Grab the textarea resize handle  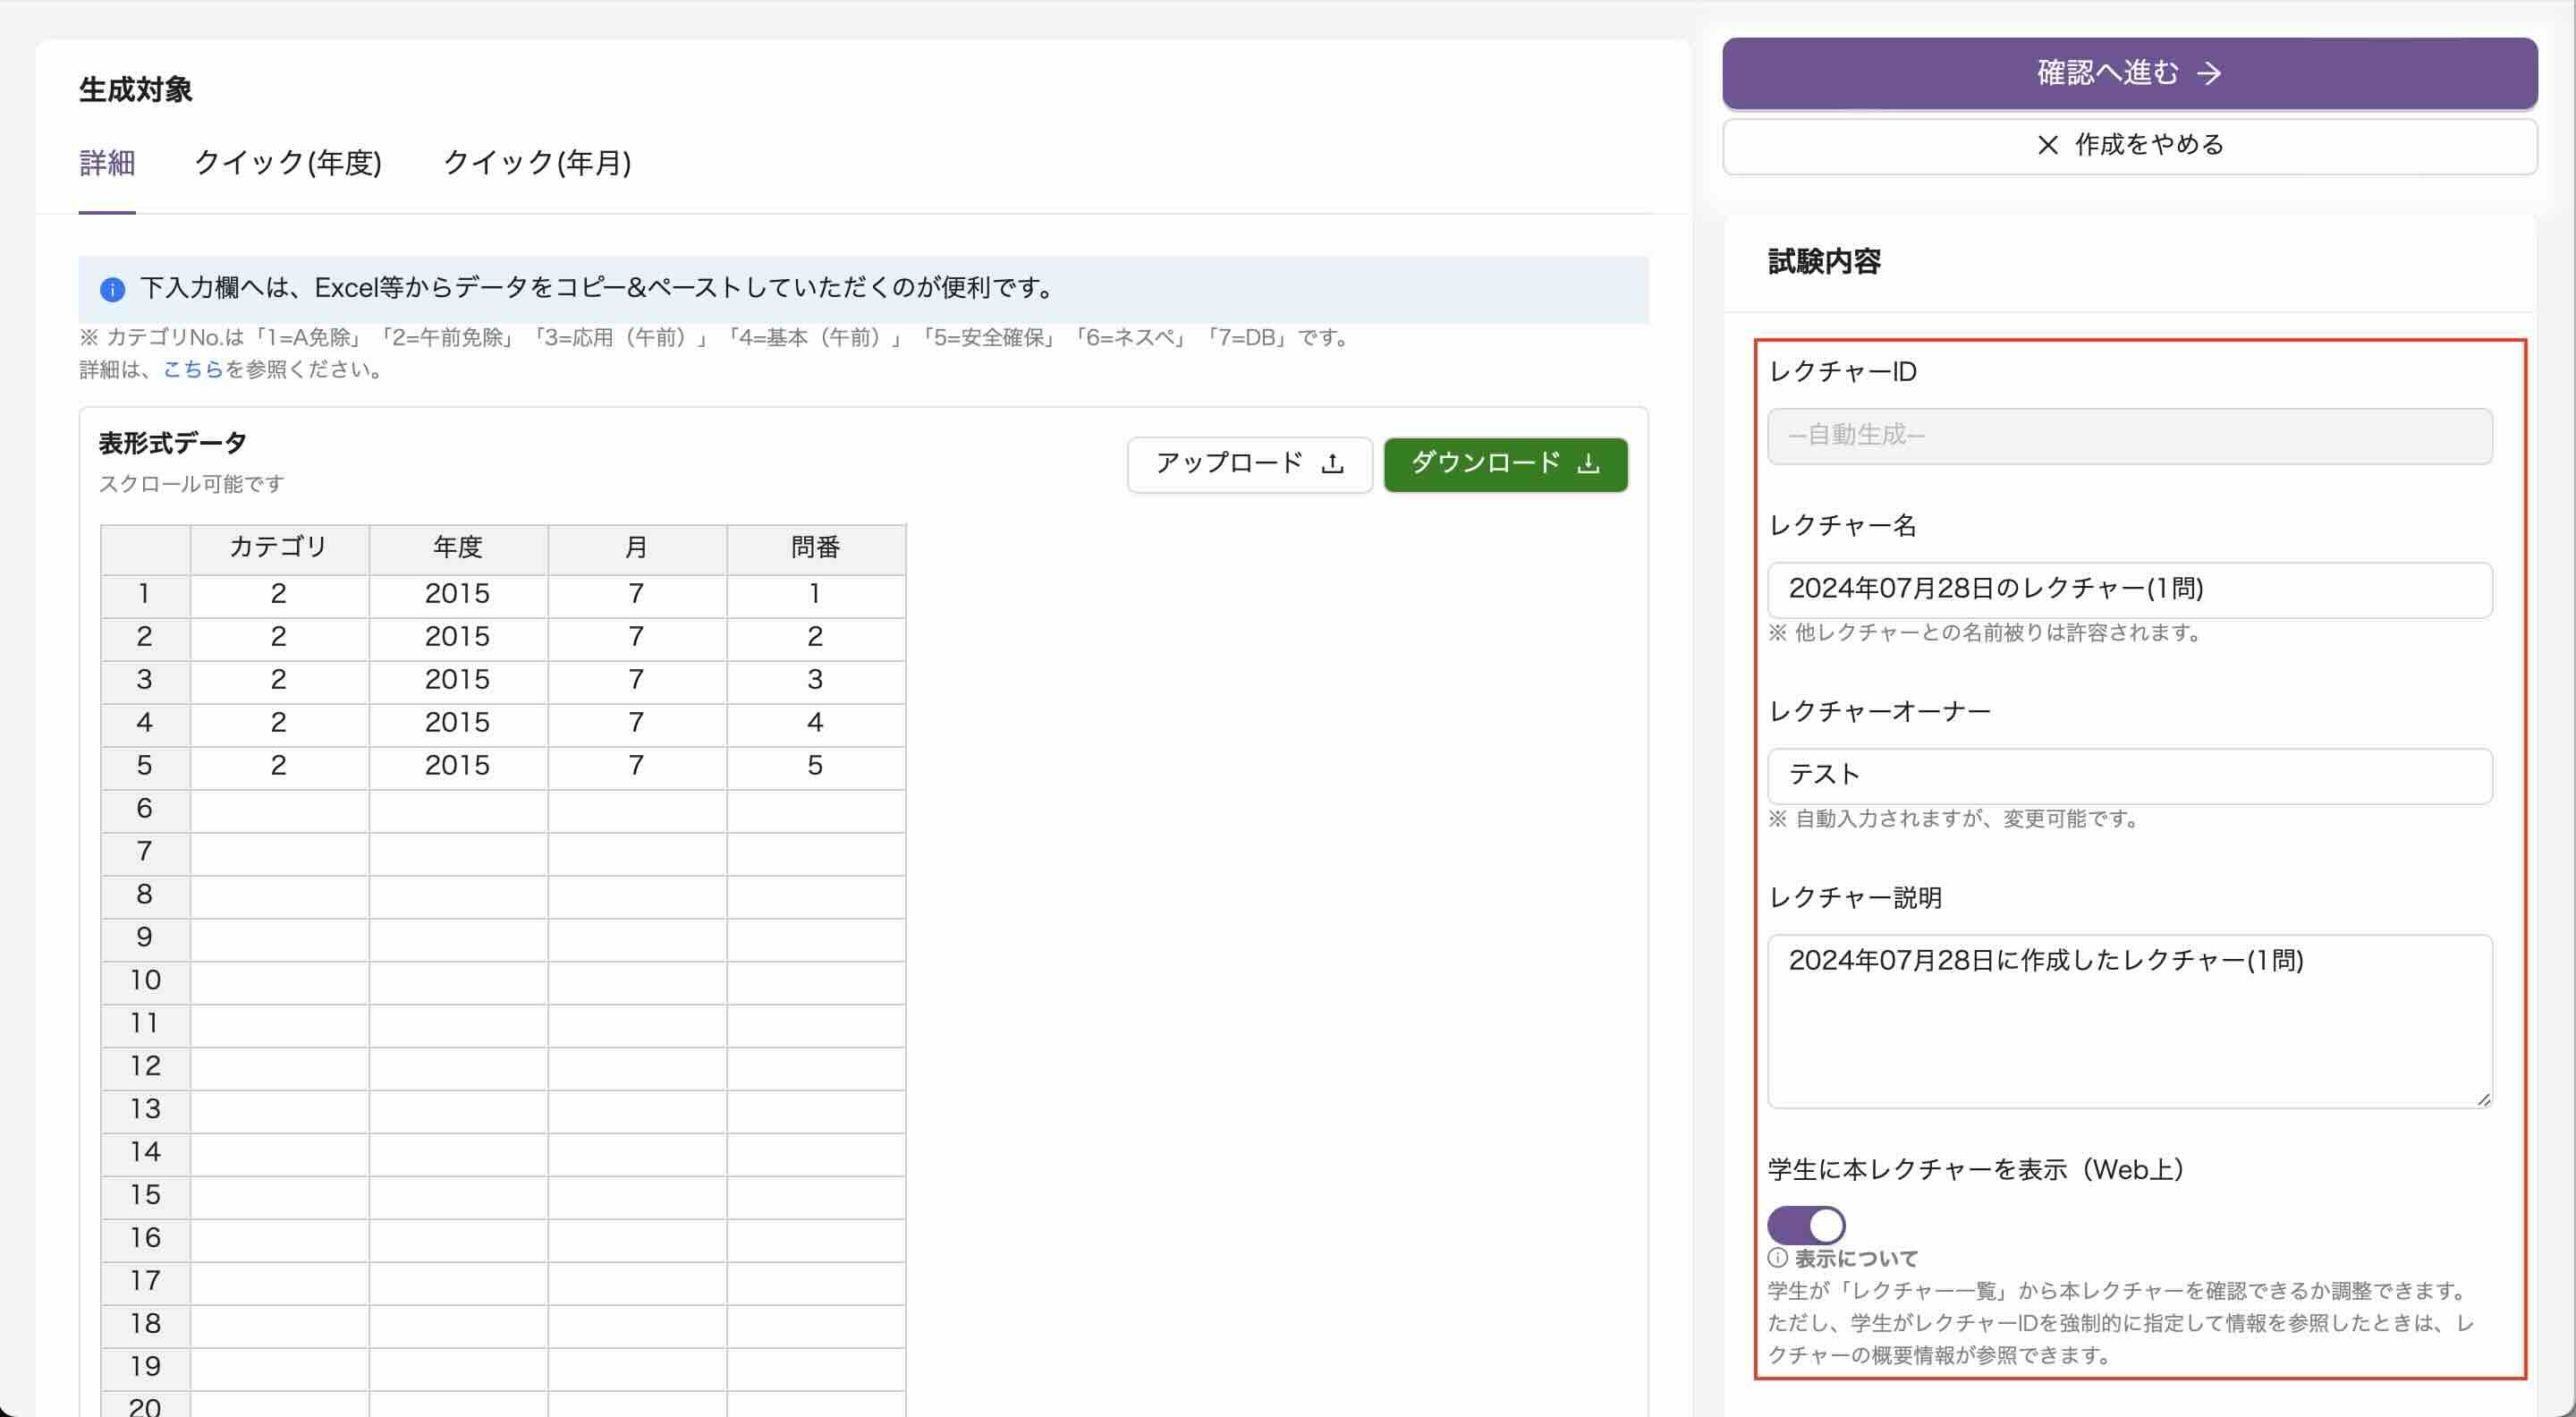tap(2483, 1099)
